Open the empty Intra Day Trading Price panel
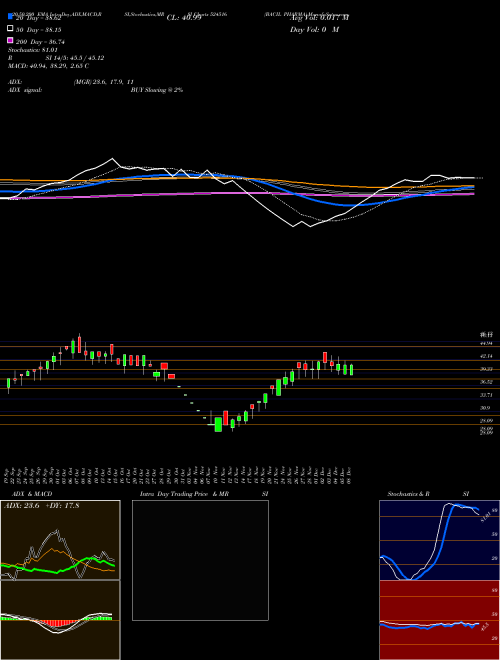Screen dimensions: 500x660 (x=200, y=560)
